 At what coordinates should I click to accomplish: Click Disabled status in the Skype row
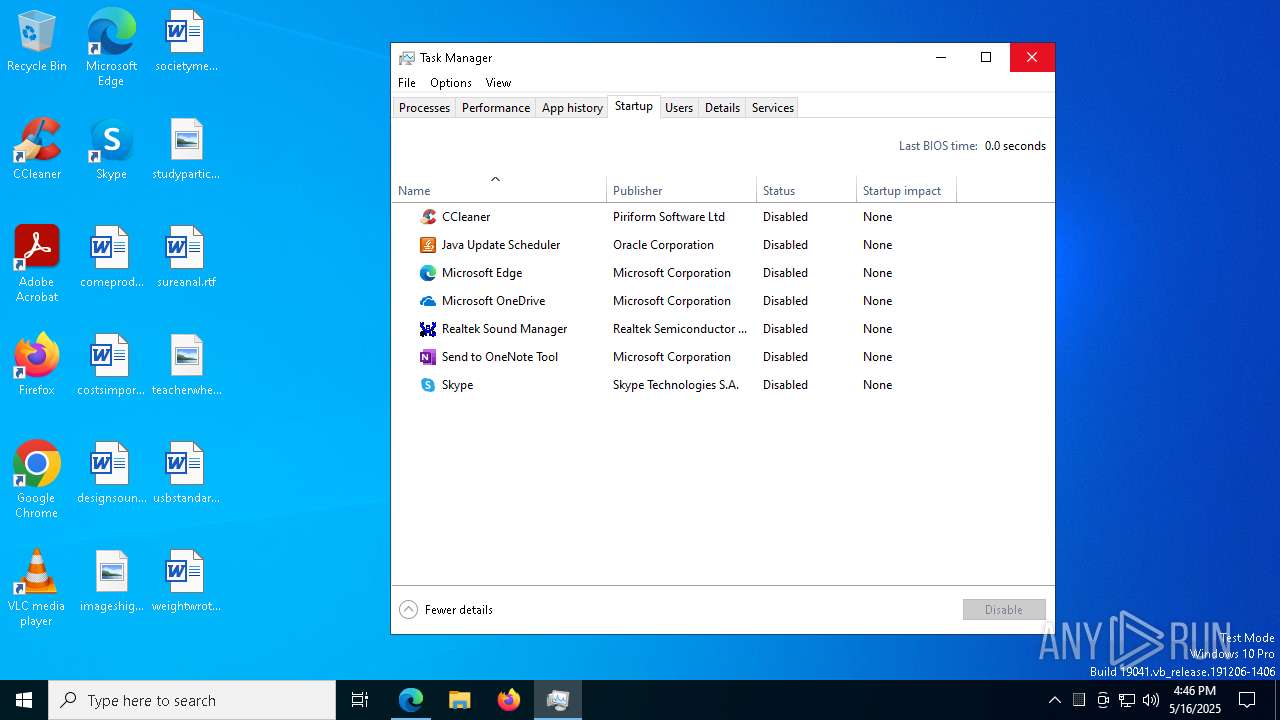pos(785,385)
